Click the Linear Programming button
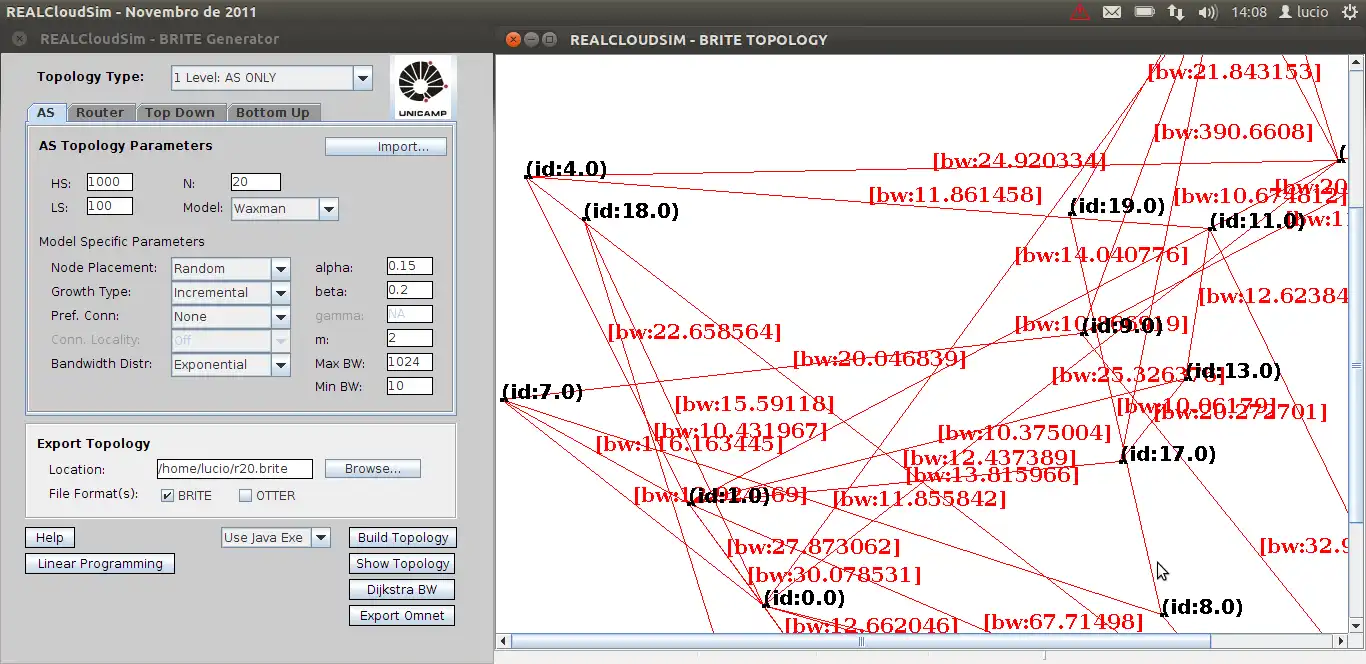This screenshot has height=664, width=1366. 100,563
